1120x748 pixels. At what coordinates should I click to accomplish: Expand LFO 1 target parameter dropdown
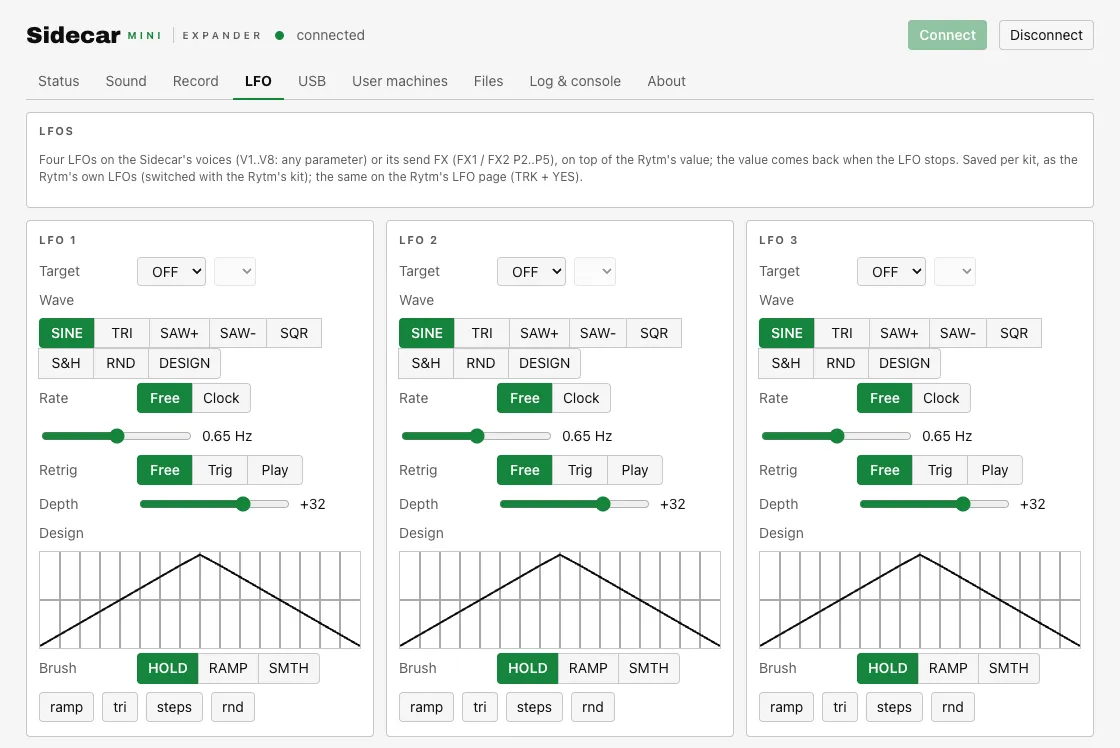(235, 271)
